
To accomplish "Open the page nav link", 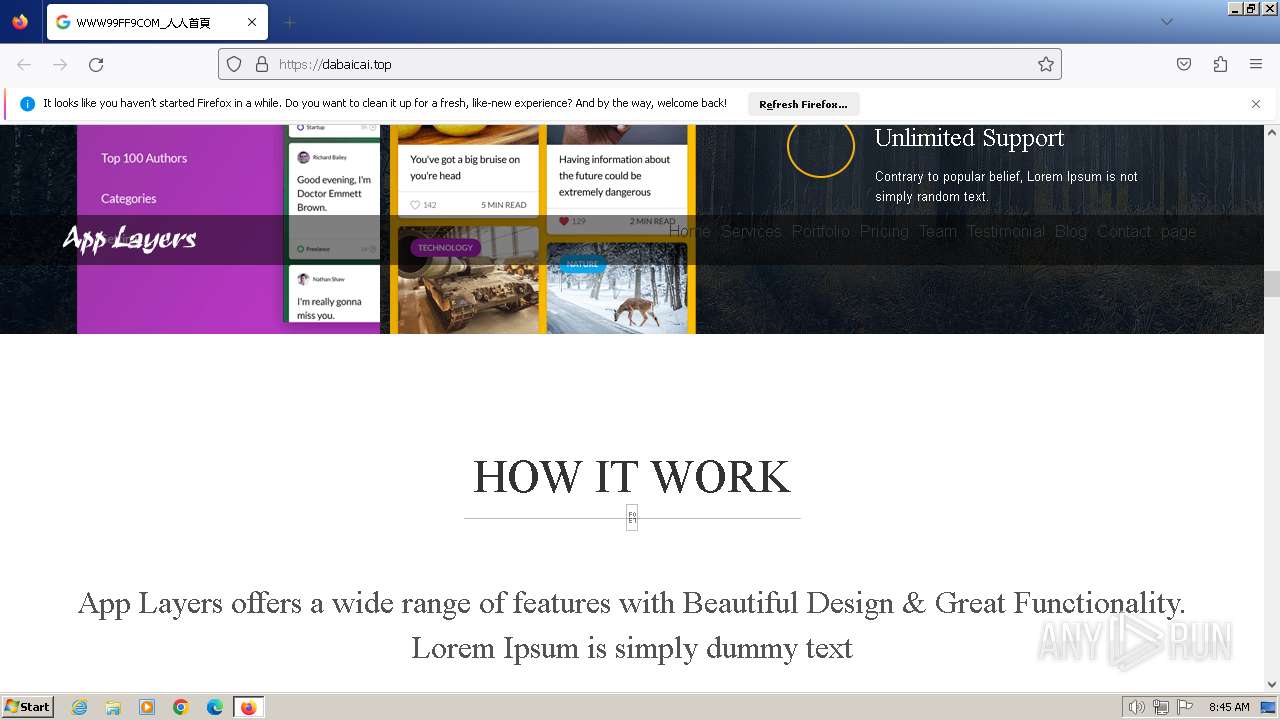I will click(1178, 231).
